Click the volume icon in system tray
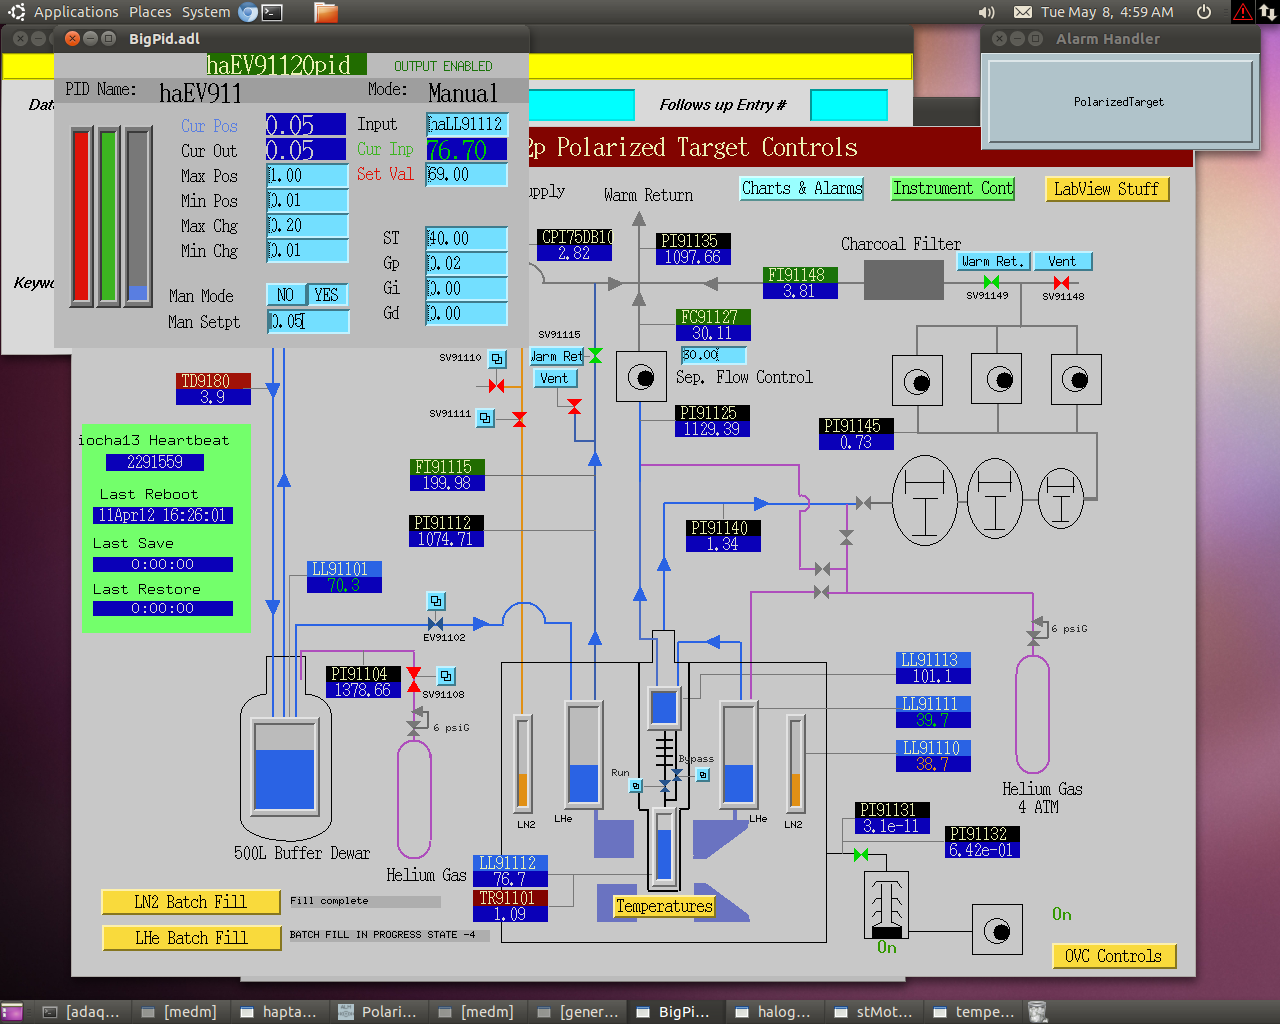 [987, 12]
